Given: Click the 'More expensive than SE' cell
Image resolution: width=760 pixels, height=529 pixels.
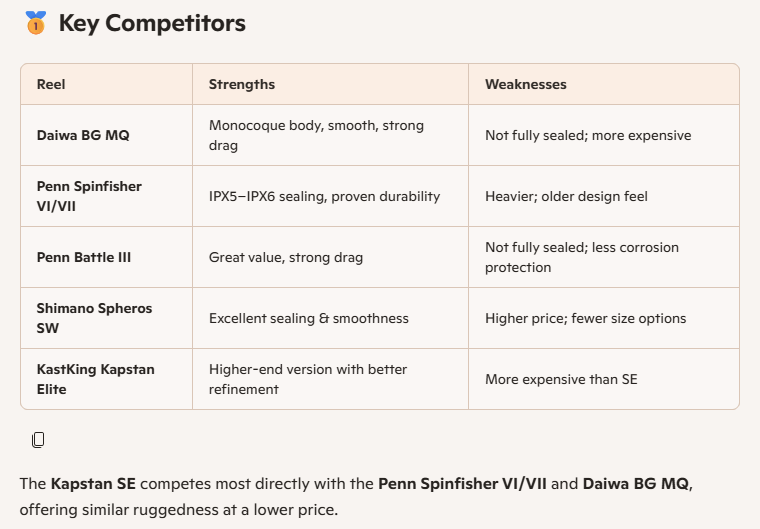Looking at the screenshot, I should coord(560,379).
